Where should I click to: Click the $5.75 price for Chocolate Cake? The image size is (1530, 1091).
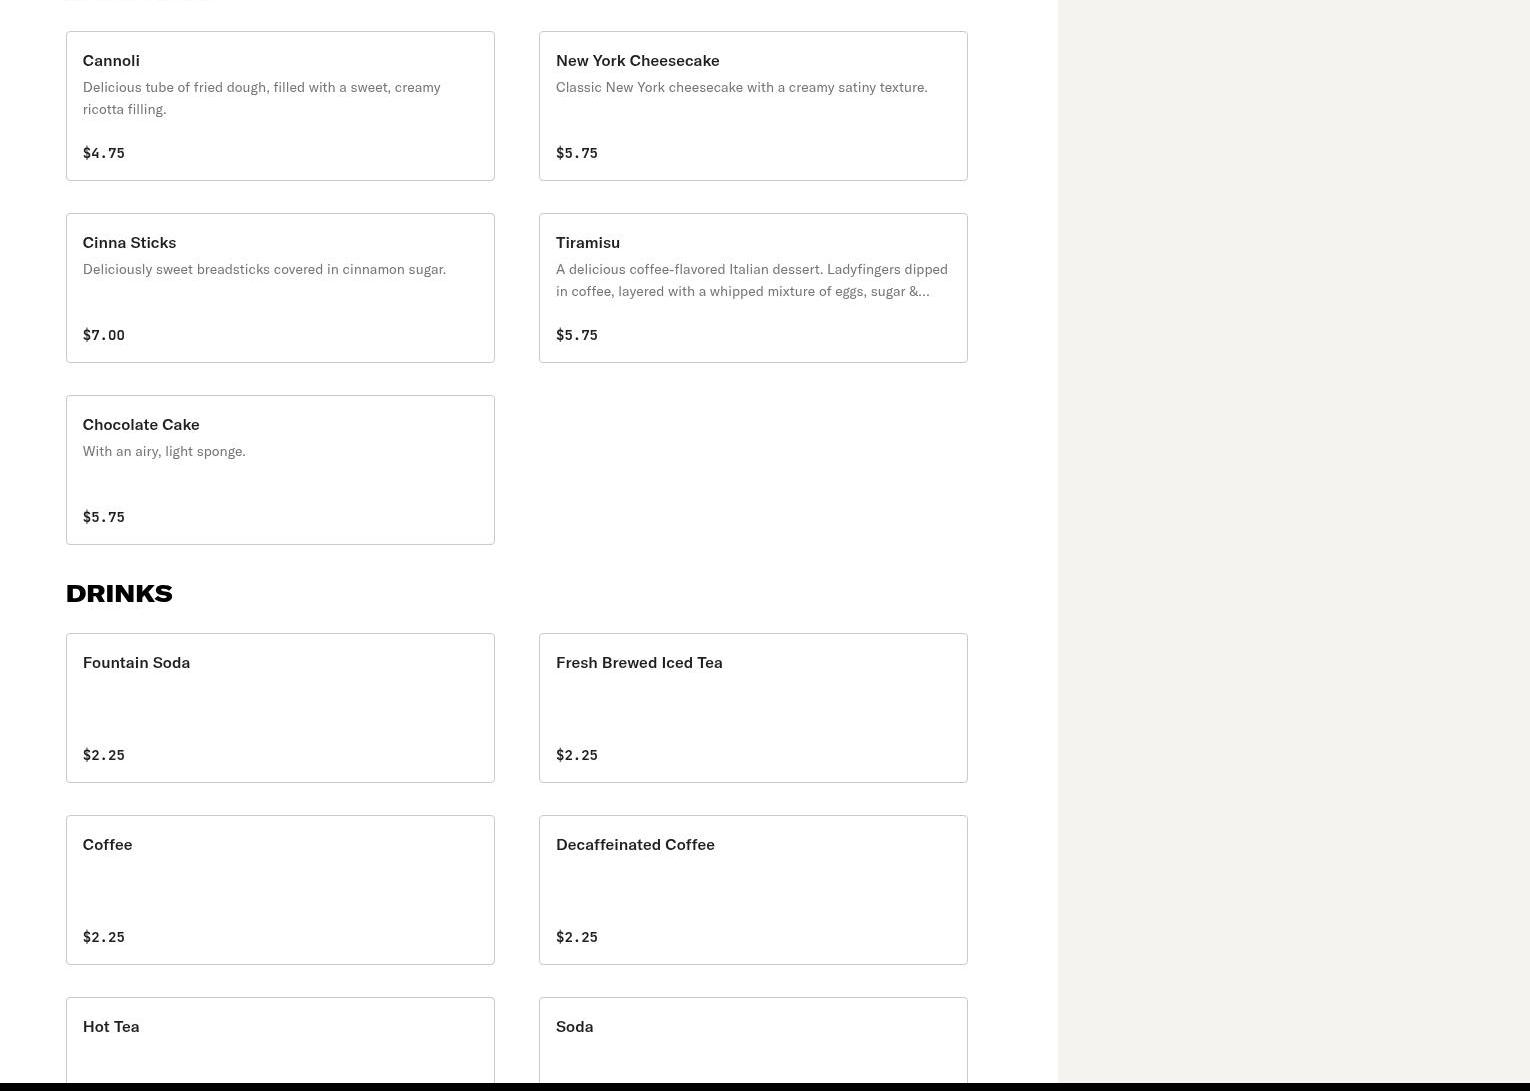(104, 517)
